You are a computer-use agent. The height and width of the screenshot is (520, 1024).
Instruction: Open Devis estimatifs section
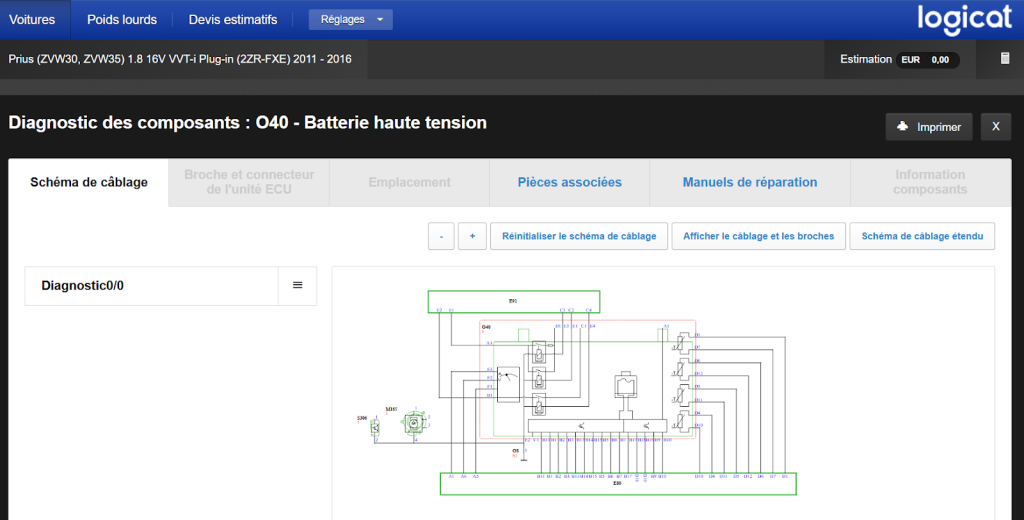tap(233, 20)
